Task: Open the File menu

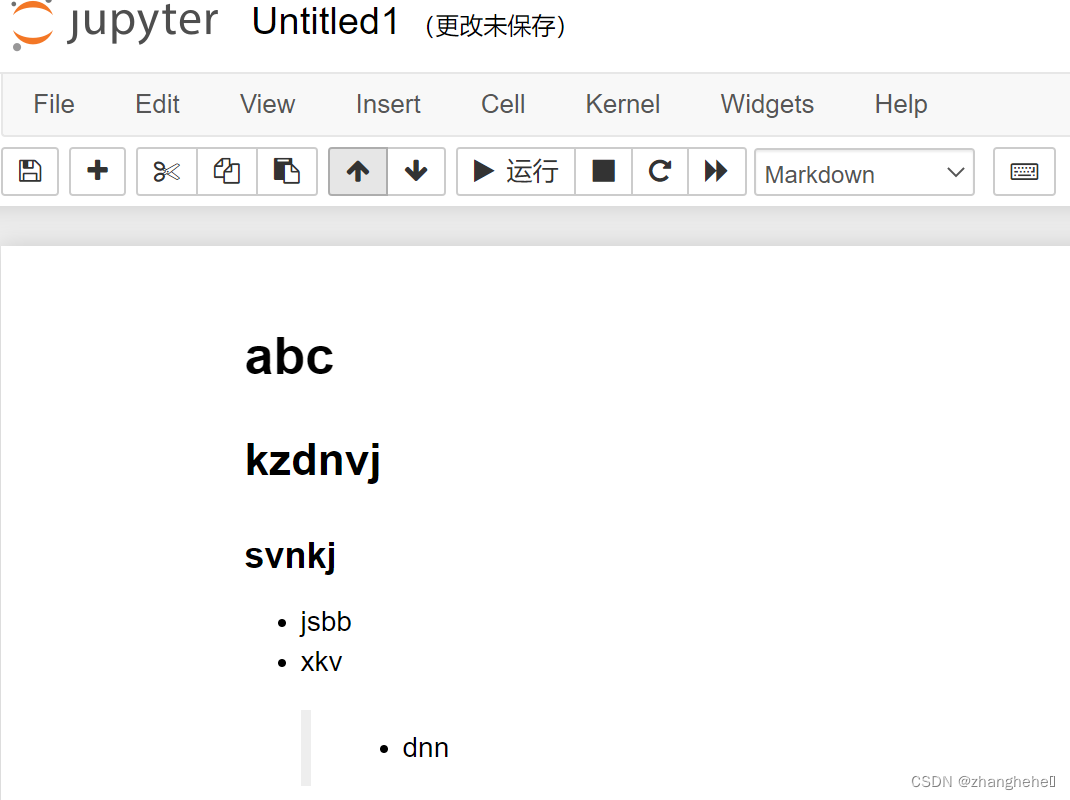Action: 53,104
